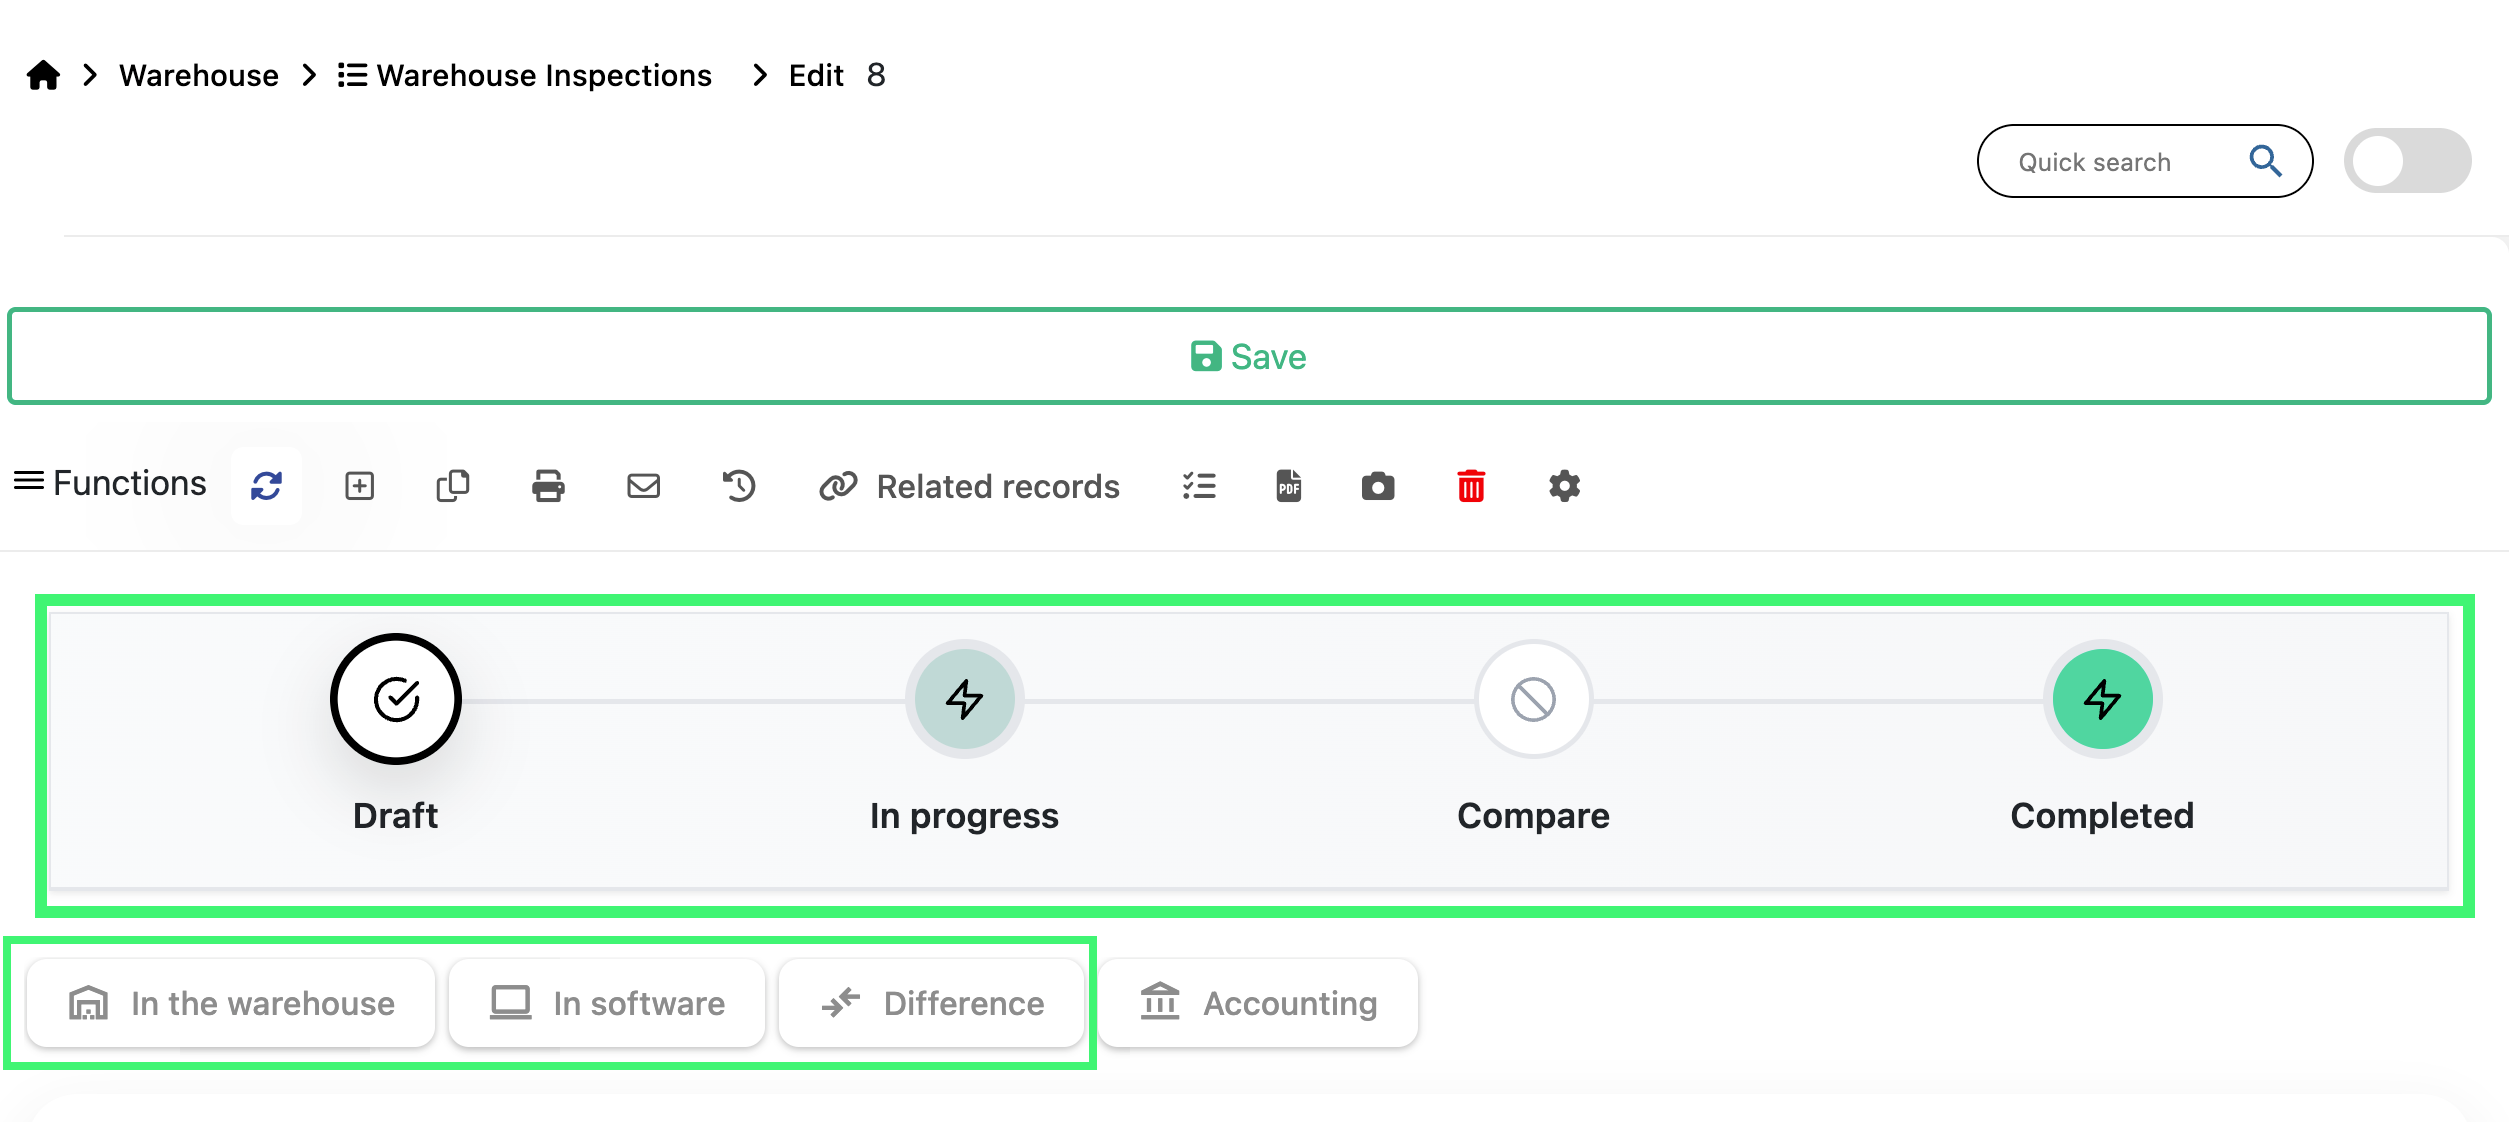Delete the record with red trash icon
Viewport: 2509px width, 1122px height.
[1470, 486]
